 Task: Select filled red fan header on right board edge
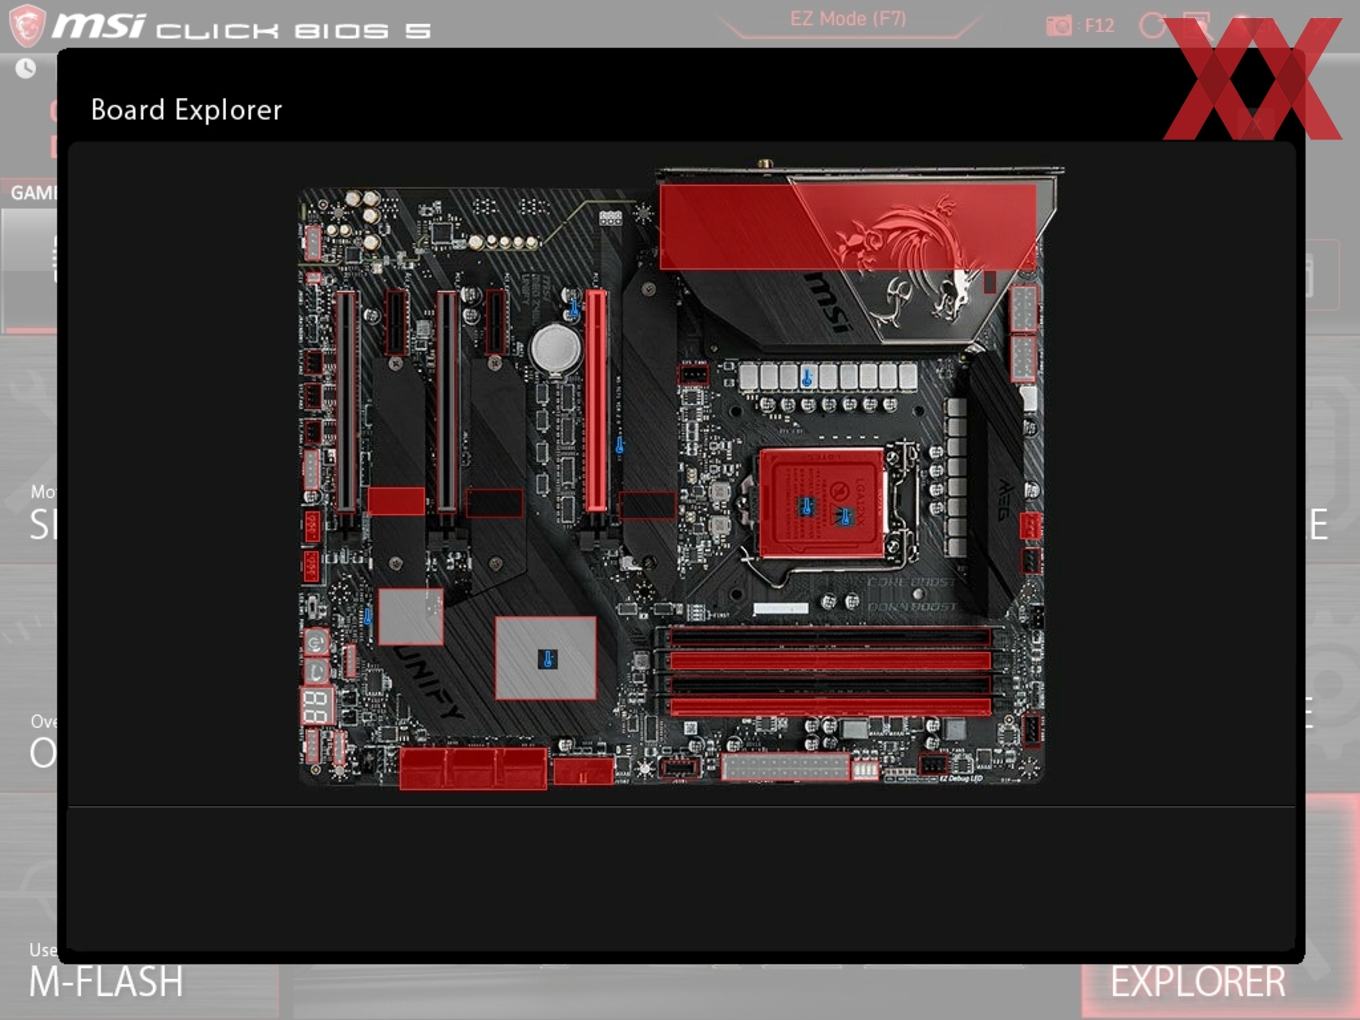tap(1030, 525)
